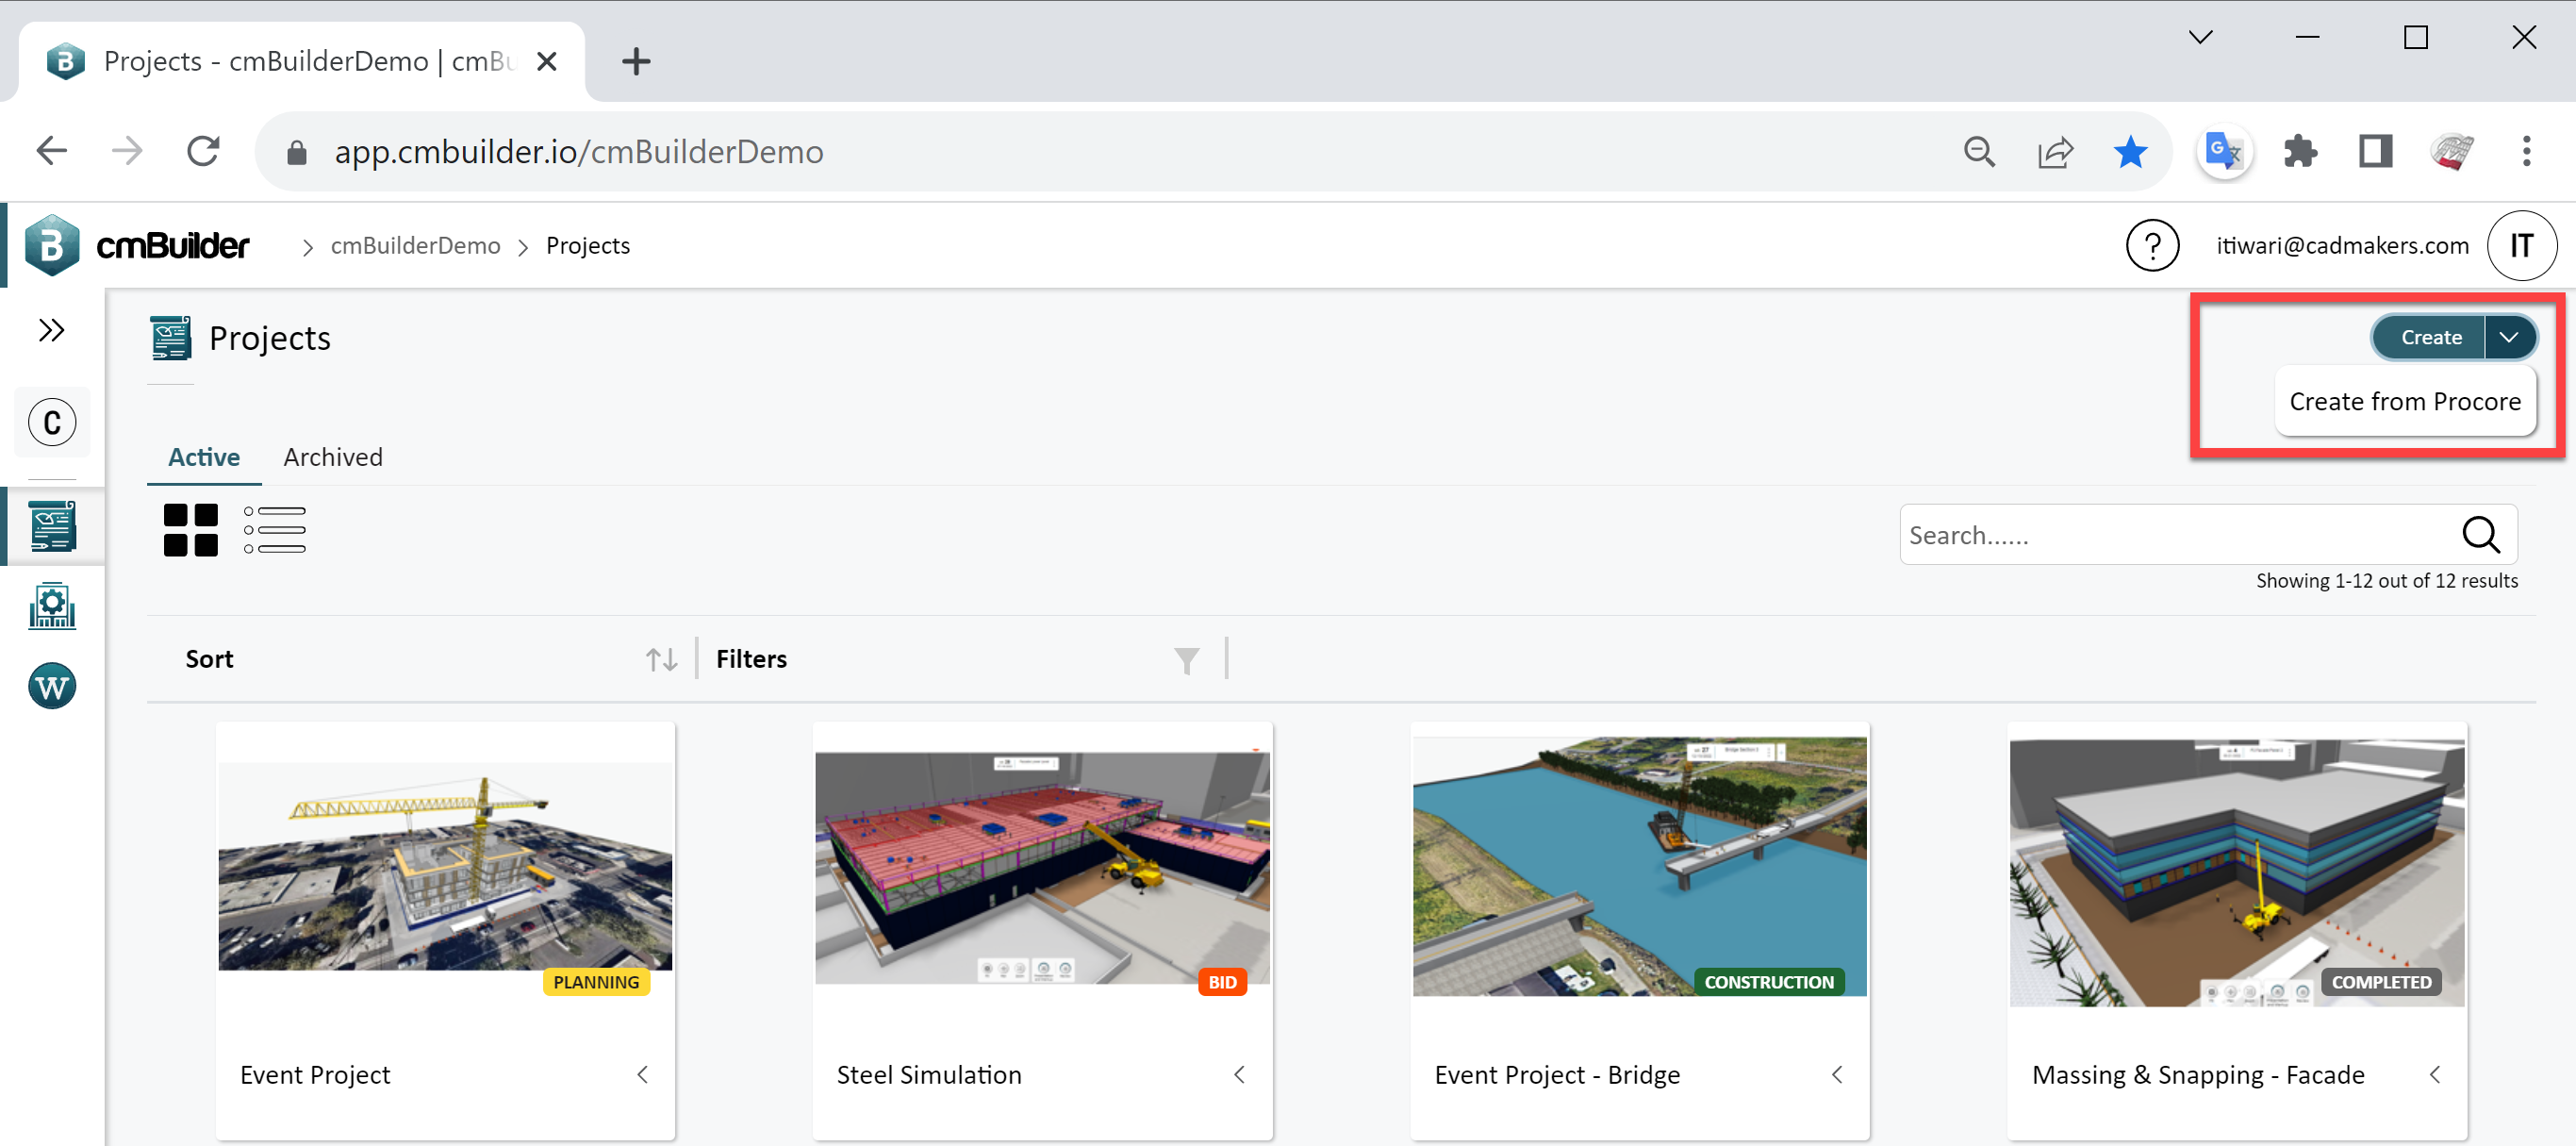Image resolution: width=2576 pixels, height=1146 pixels.
Task: View site lock information
Action: tap(296, 152)
